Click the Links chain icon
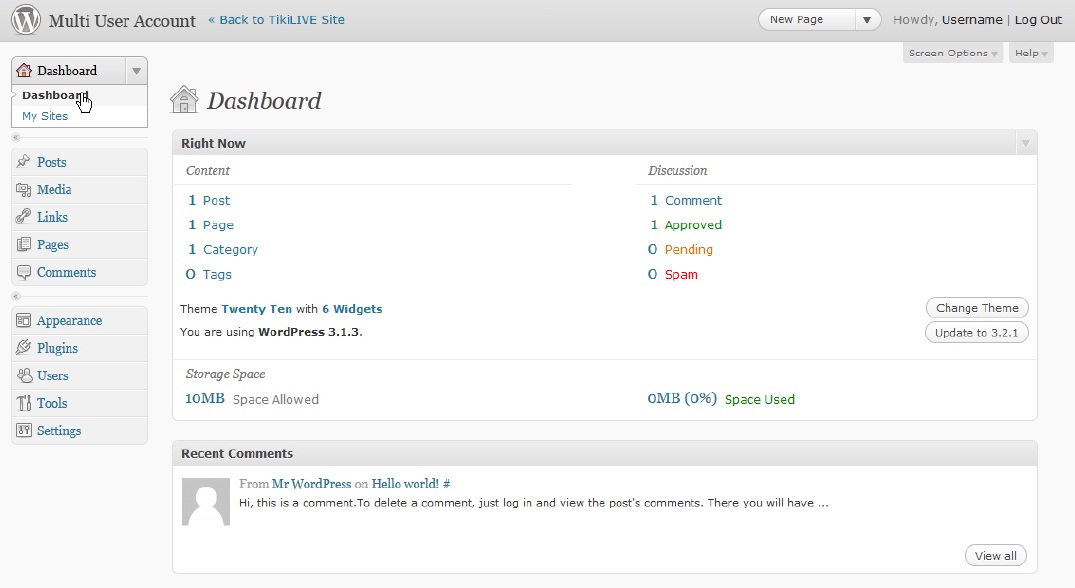Image resolution: width=1075 pixels, height=588 pixels. tap(23, 217)
